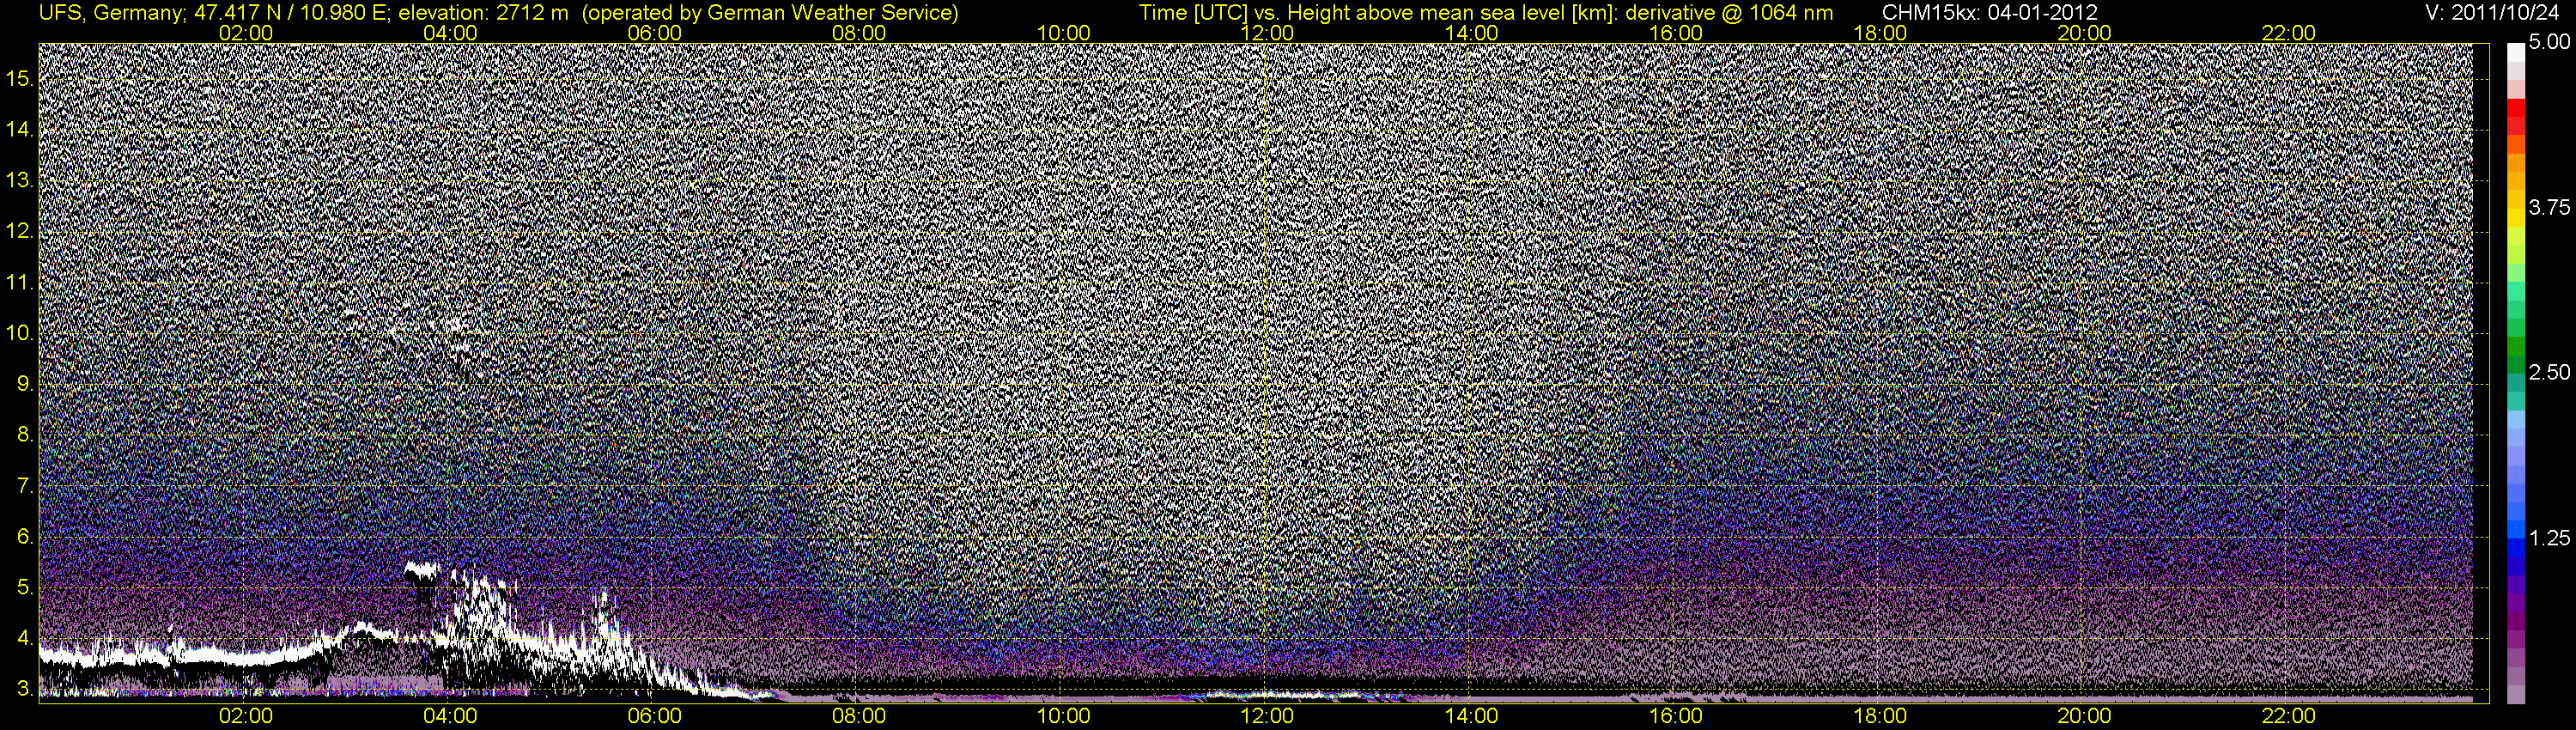Click "16:00" on the top time axis
This screenshot has width=2576, height=730.
point(1676,33)
